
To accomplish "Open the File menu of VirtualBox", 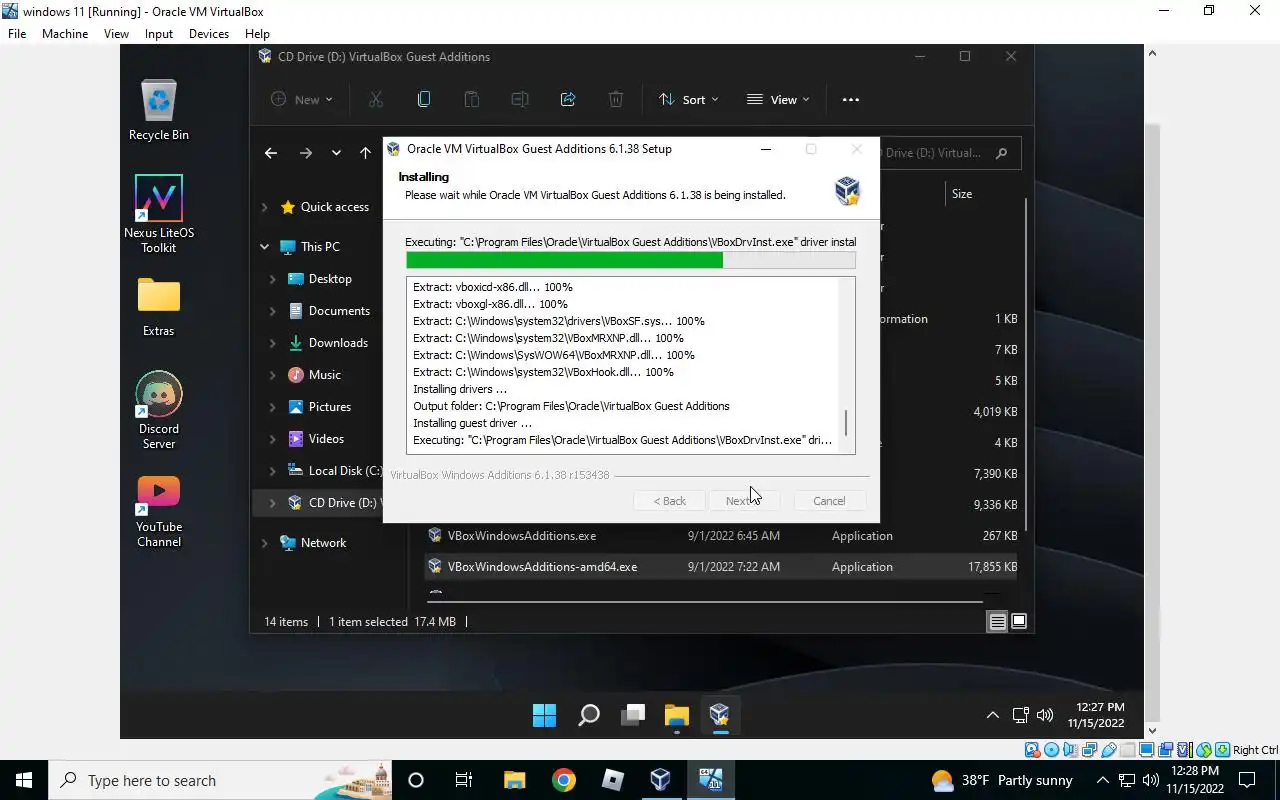I will pyautogui.click(x=17, y=33).
